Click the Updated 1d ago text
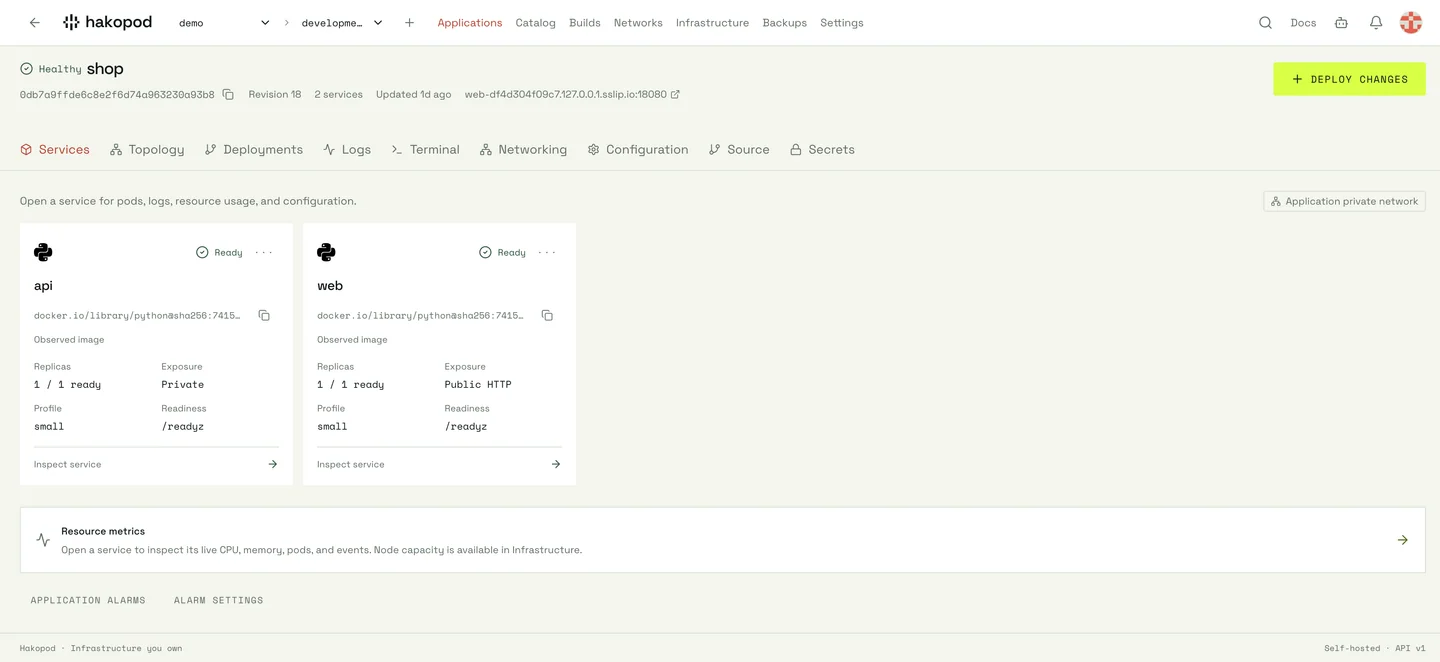 (x=413, y=94)
